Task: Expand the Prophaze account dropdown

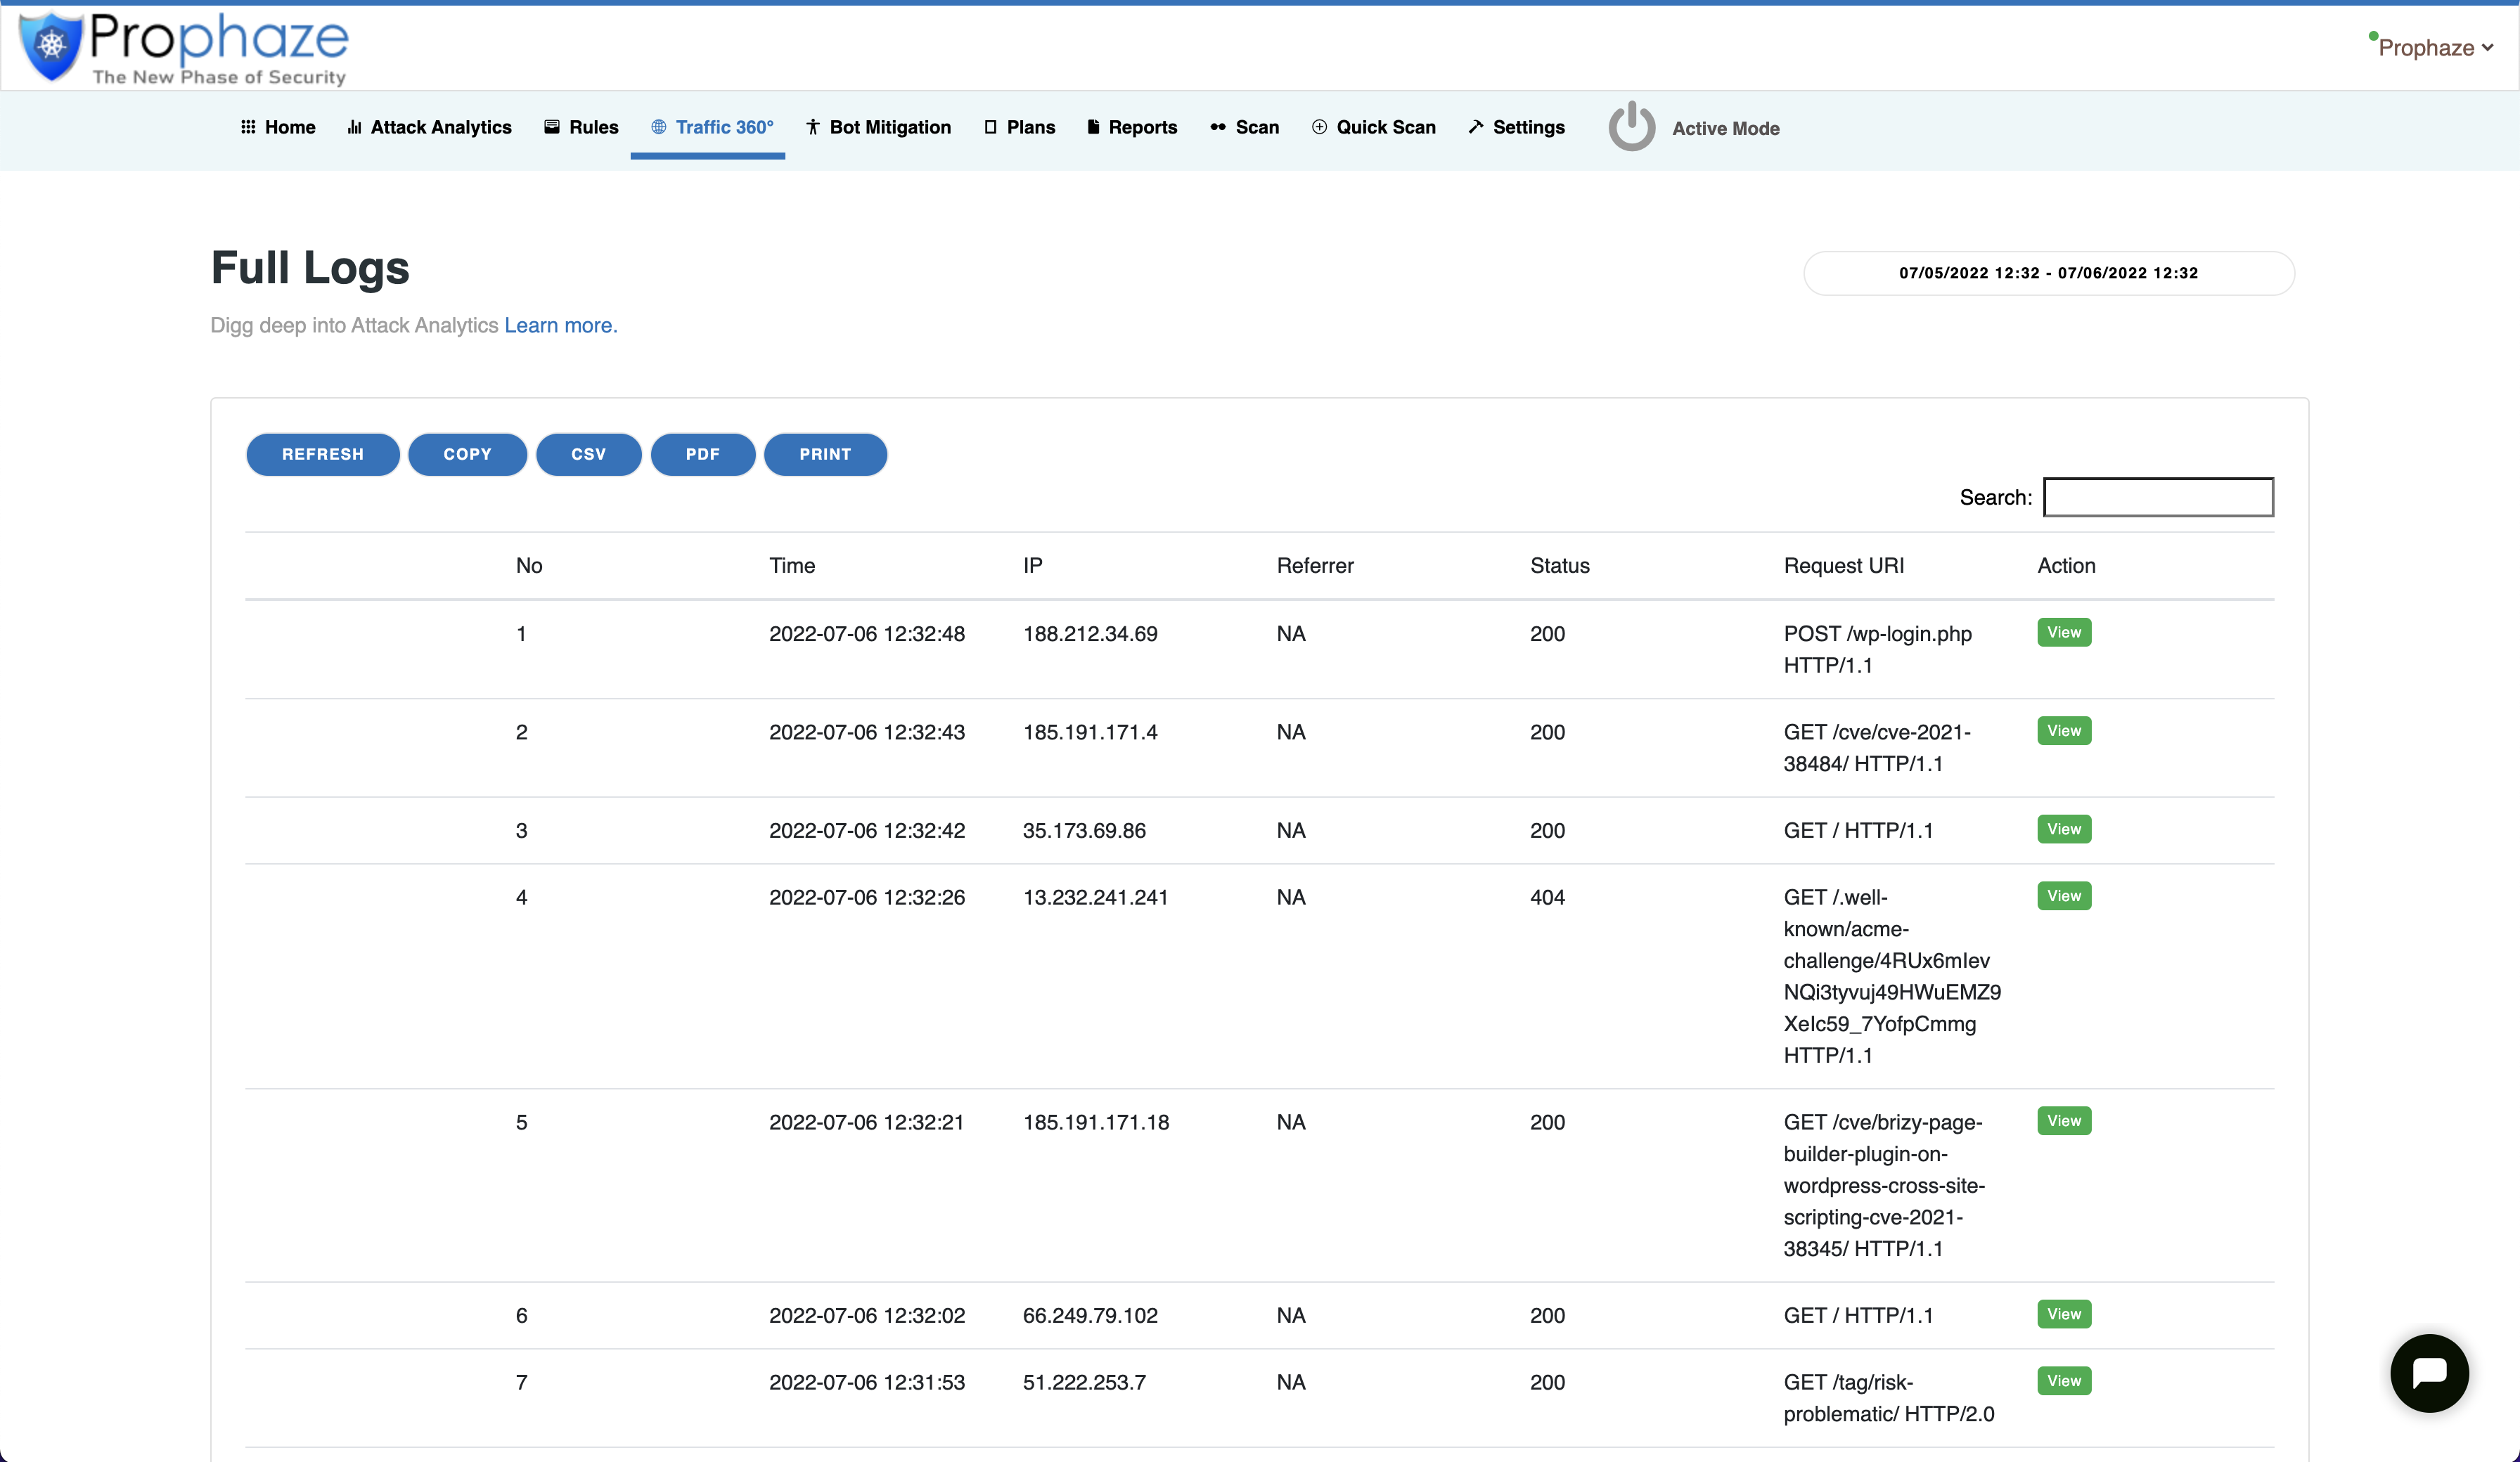Action: [2434, 48]
